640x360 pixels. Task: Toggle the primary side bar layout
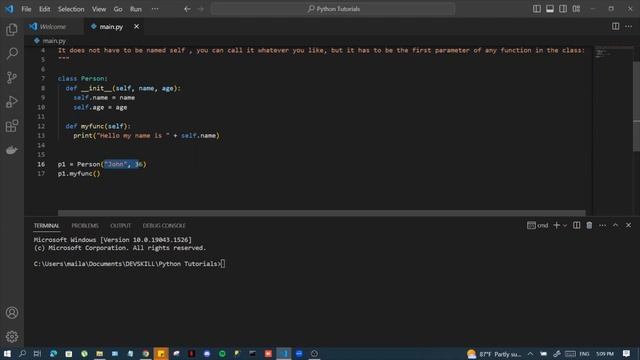coord(537,9)
